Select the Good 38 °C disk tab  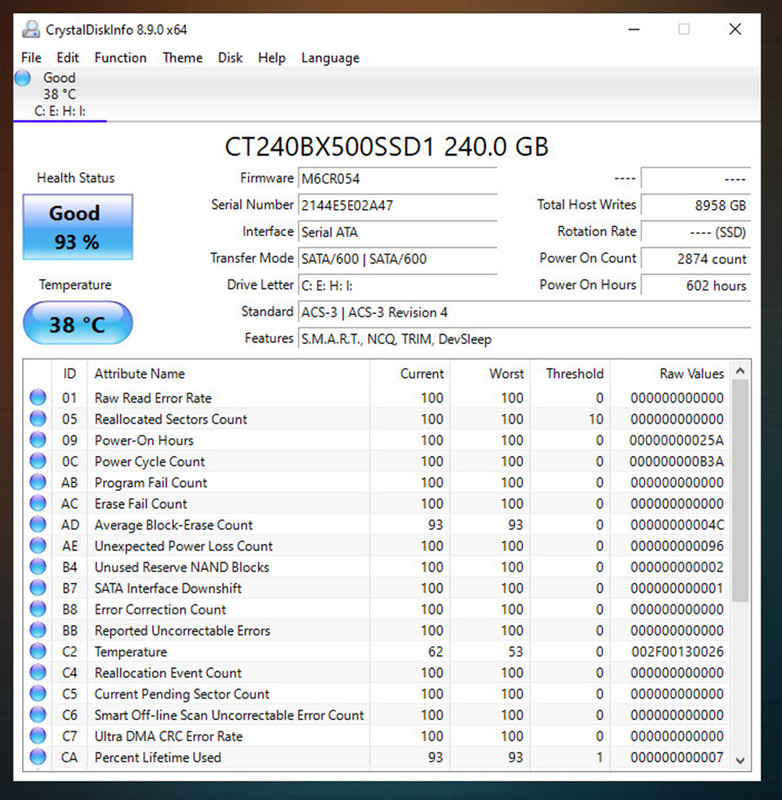(x=60, y=94)
